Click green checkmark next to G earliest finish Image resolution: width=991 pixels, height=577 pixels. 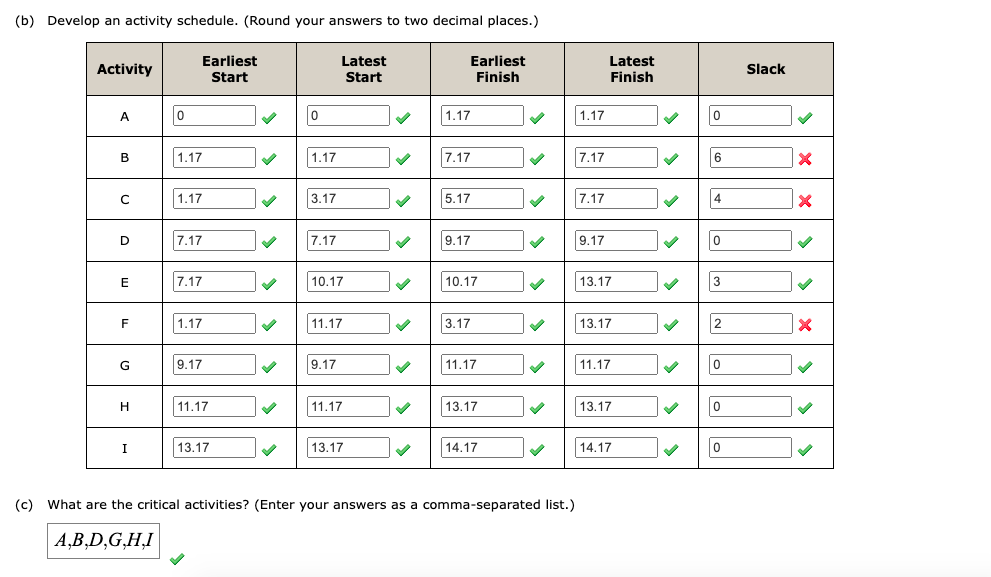[536, 366]
